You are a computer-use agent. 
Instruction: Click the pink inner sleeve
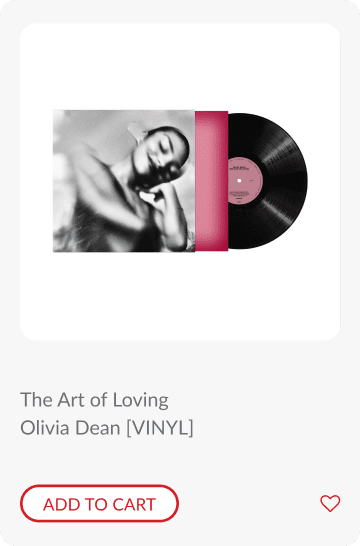coord(211,181)
